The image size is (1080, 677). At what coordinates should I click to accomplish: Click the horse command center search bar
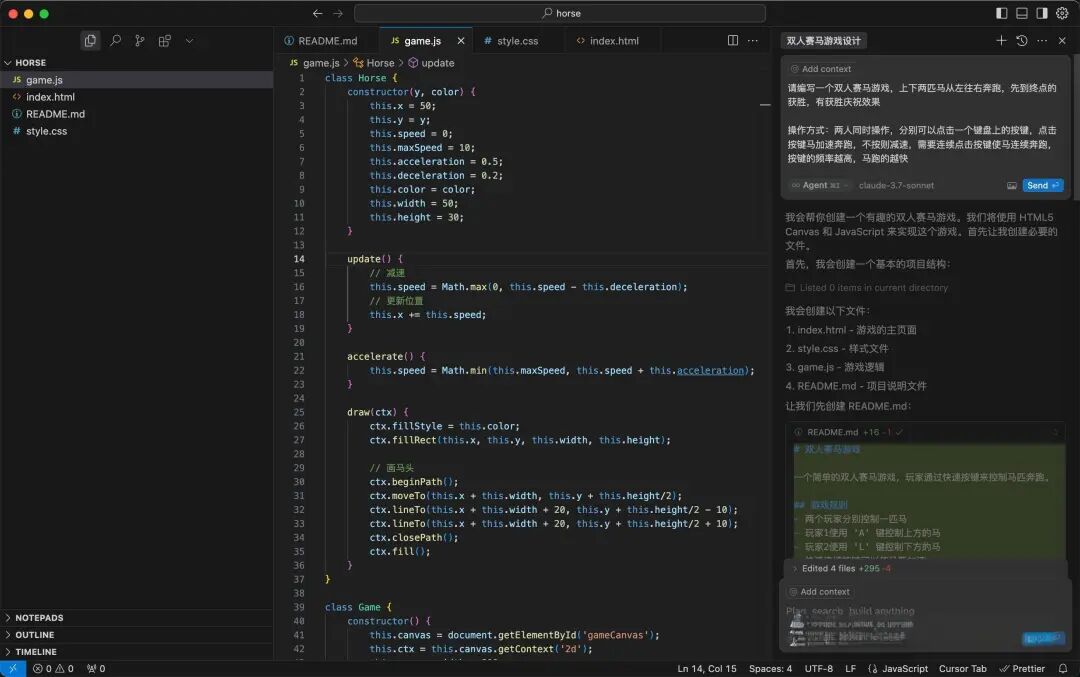(560, 13)
